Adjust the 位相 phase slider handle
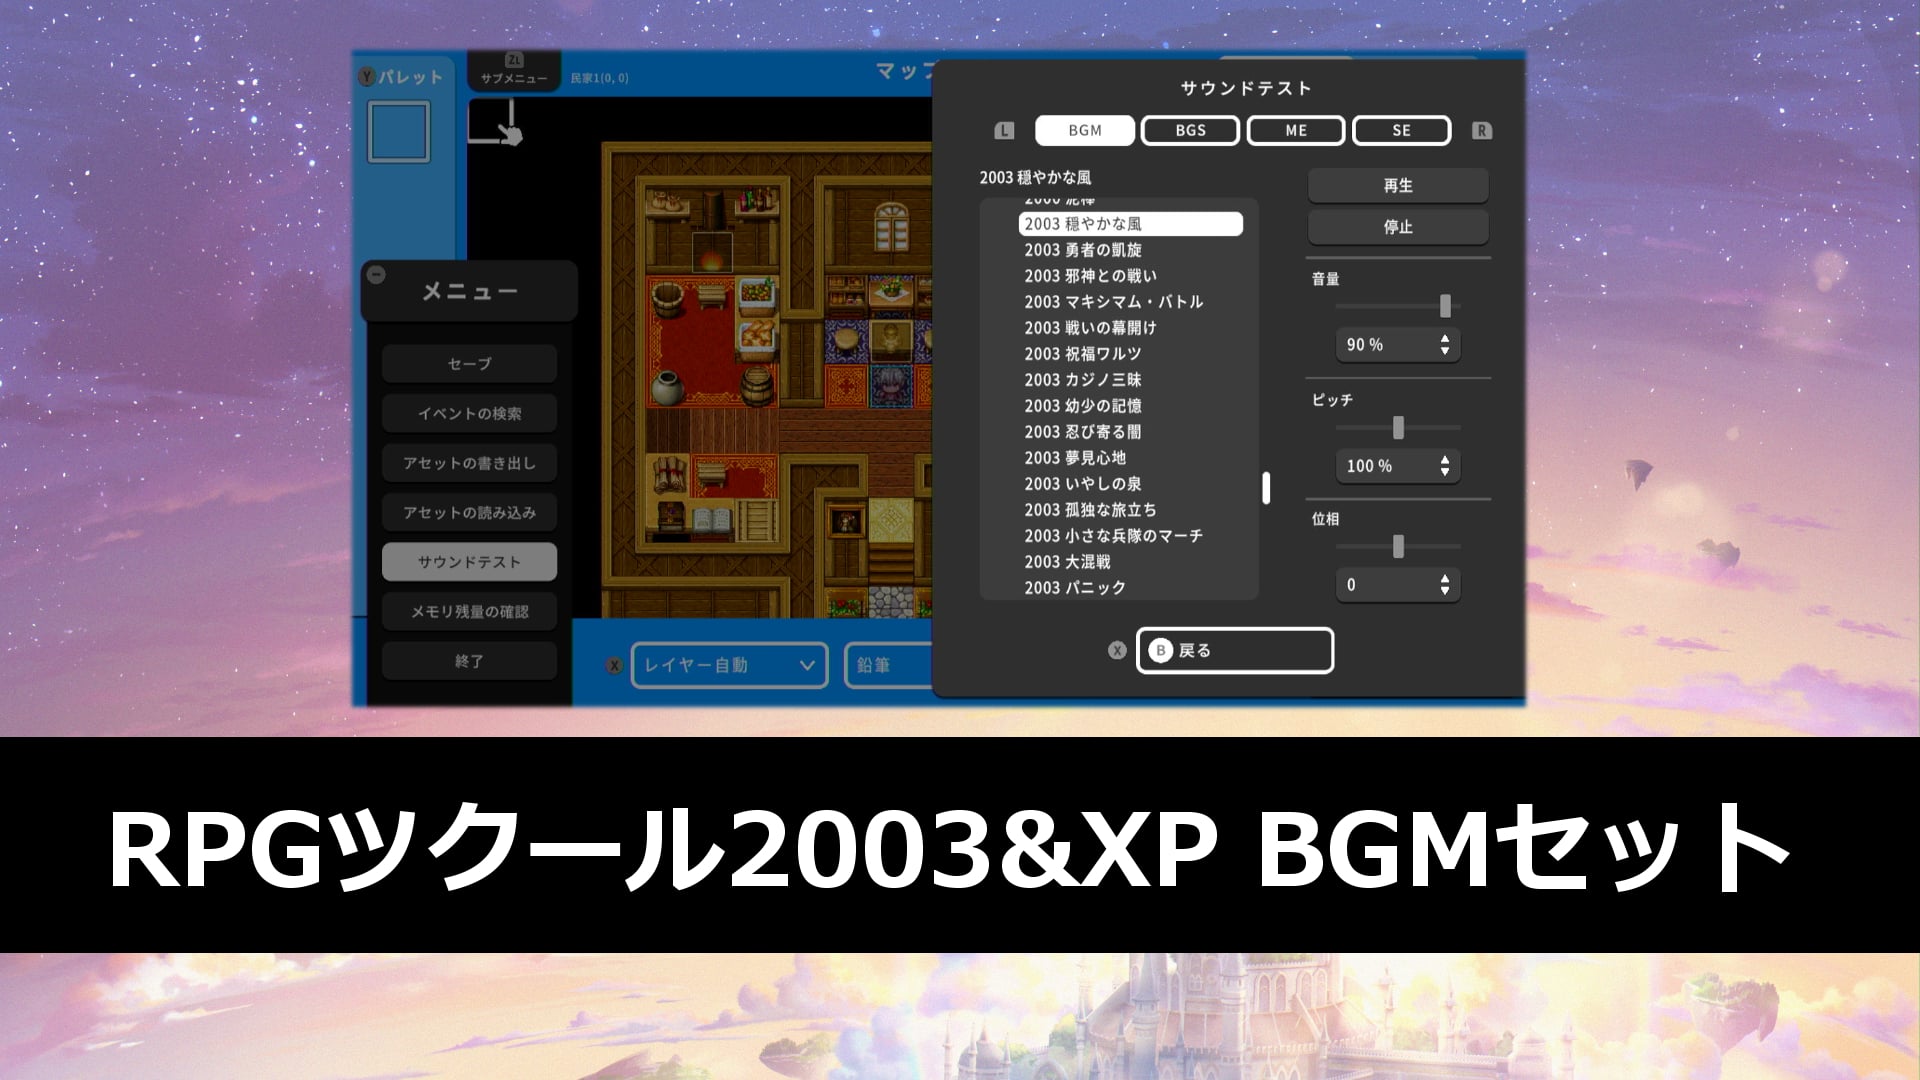 [x=1398, y=546]
